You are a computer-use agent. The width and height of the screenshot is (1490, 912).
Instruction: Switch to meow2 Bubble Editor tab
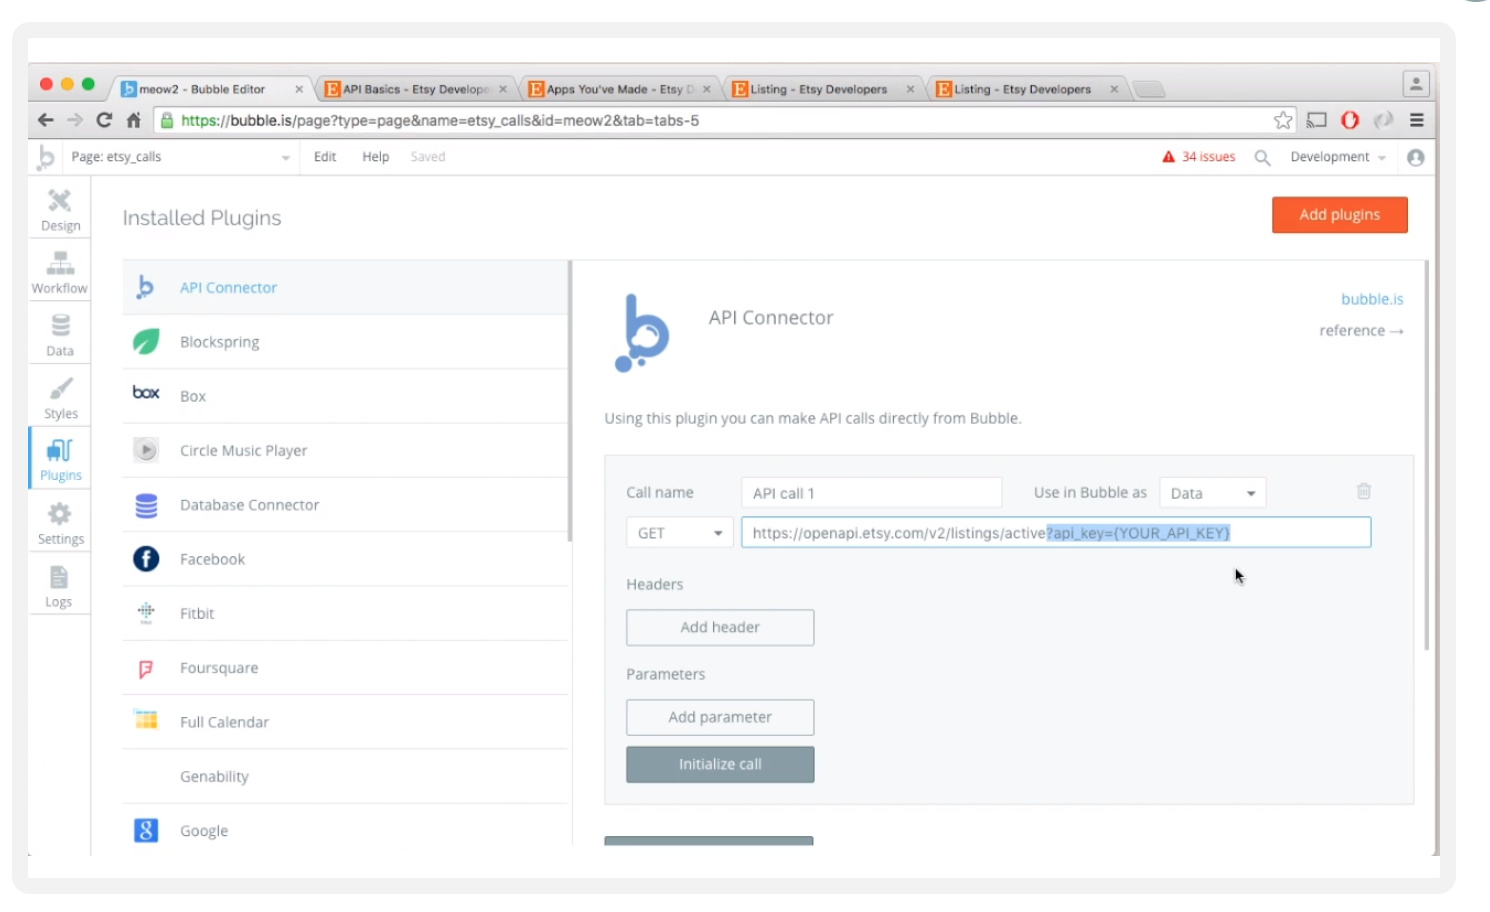coord(211,89)
